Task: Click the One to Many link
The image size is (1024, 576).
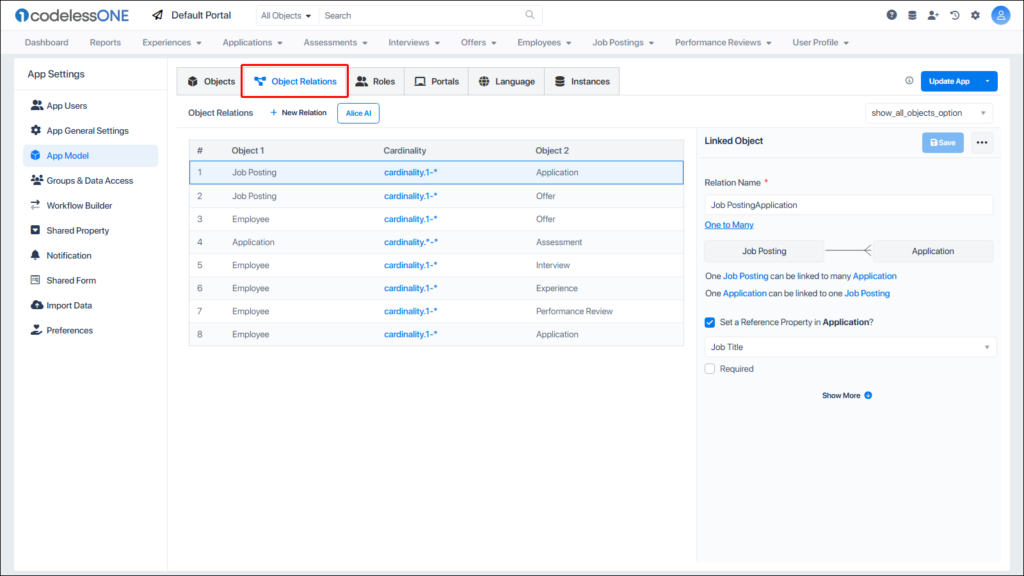Action: click(x=729, y=225)
